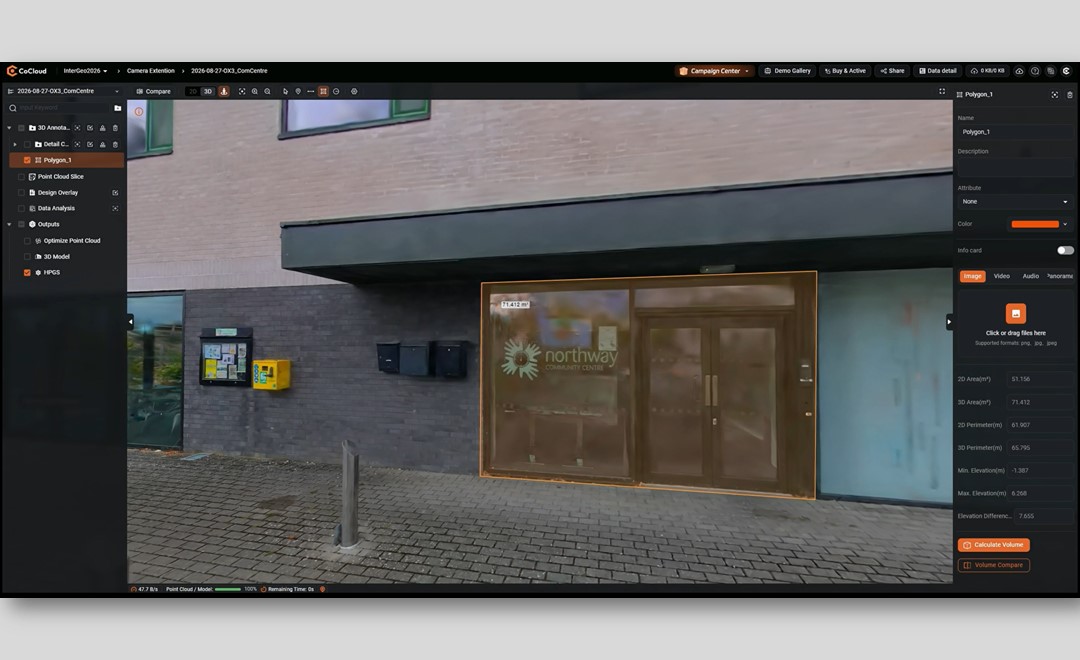The image size is (1080, 660).
Task: Open the Campaign Center dropdown
Action: (x=714, y=71)
